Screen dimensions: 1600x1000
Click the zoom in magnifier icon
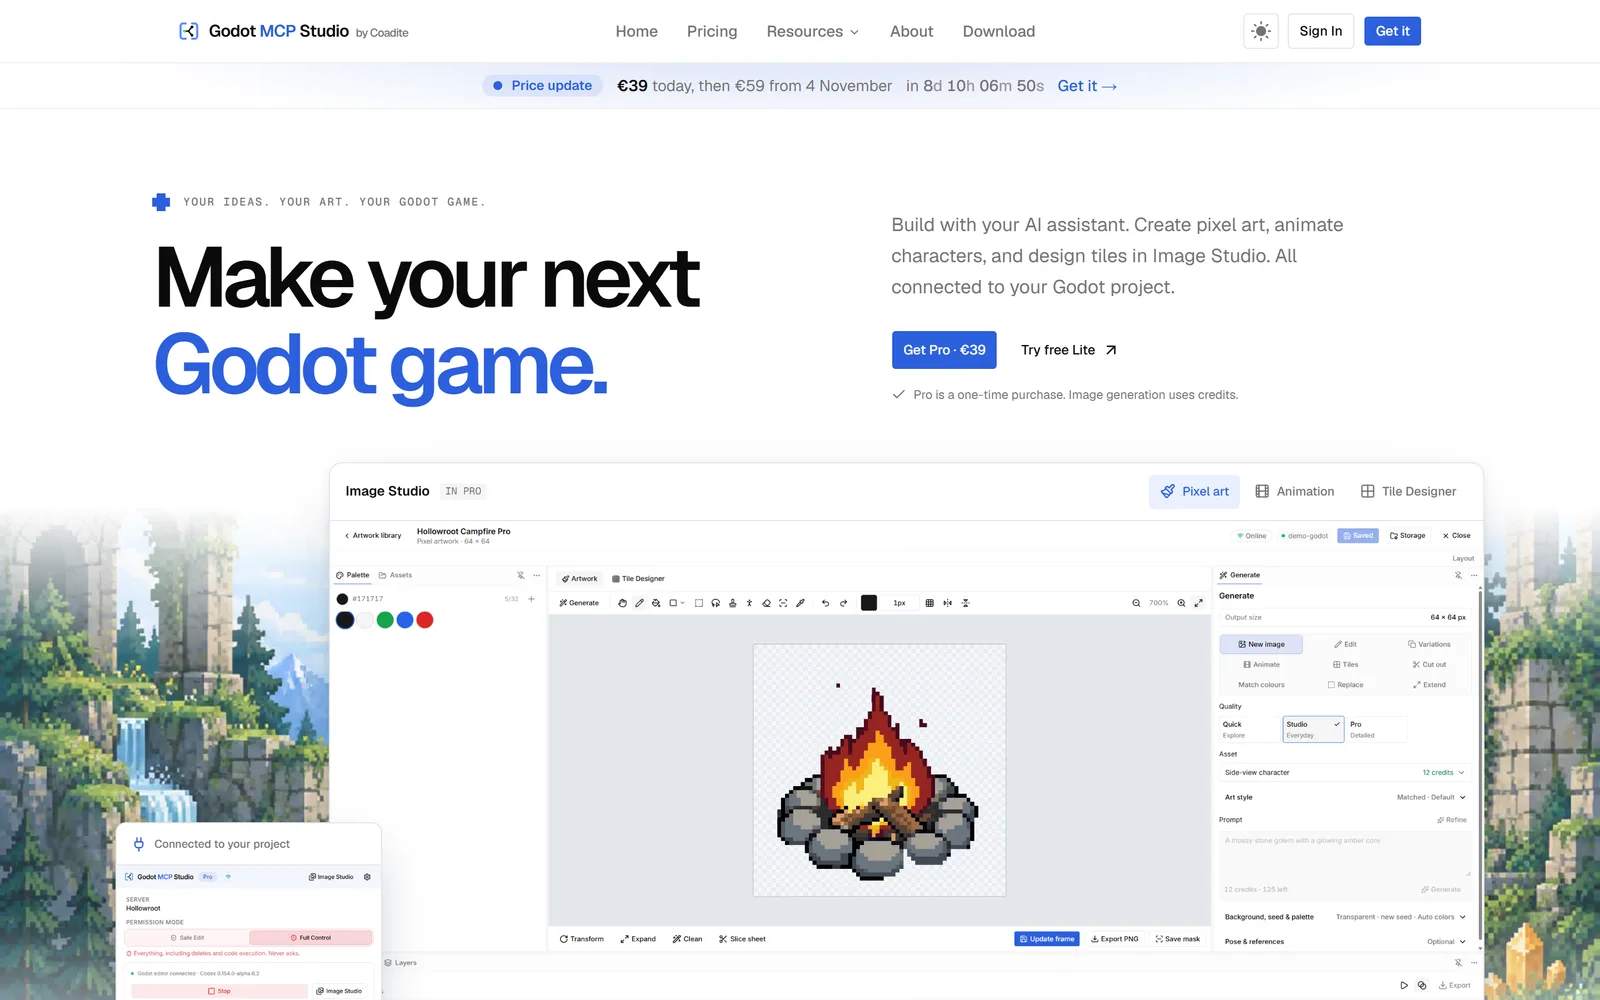[1181, 603]
